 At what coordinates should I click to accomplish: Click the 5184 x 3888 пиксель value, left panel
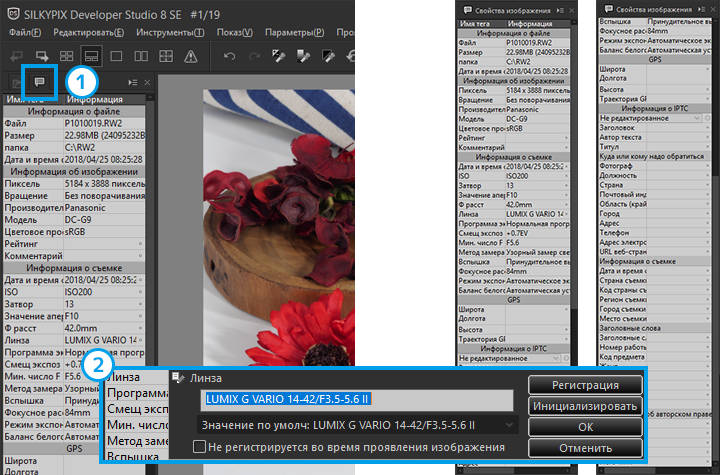(105, 184)
